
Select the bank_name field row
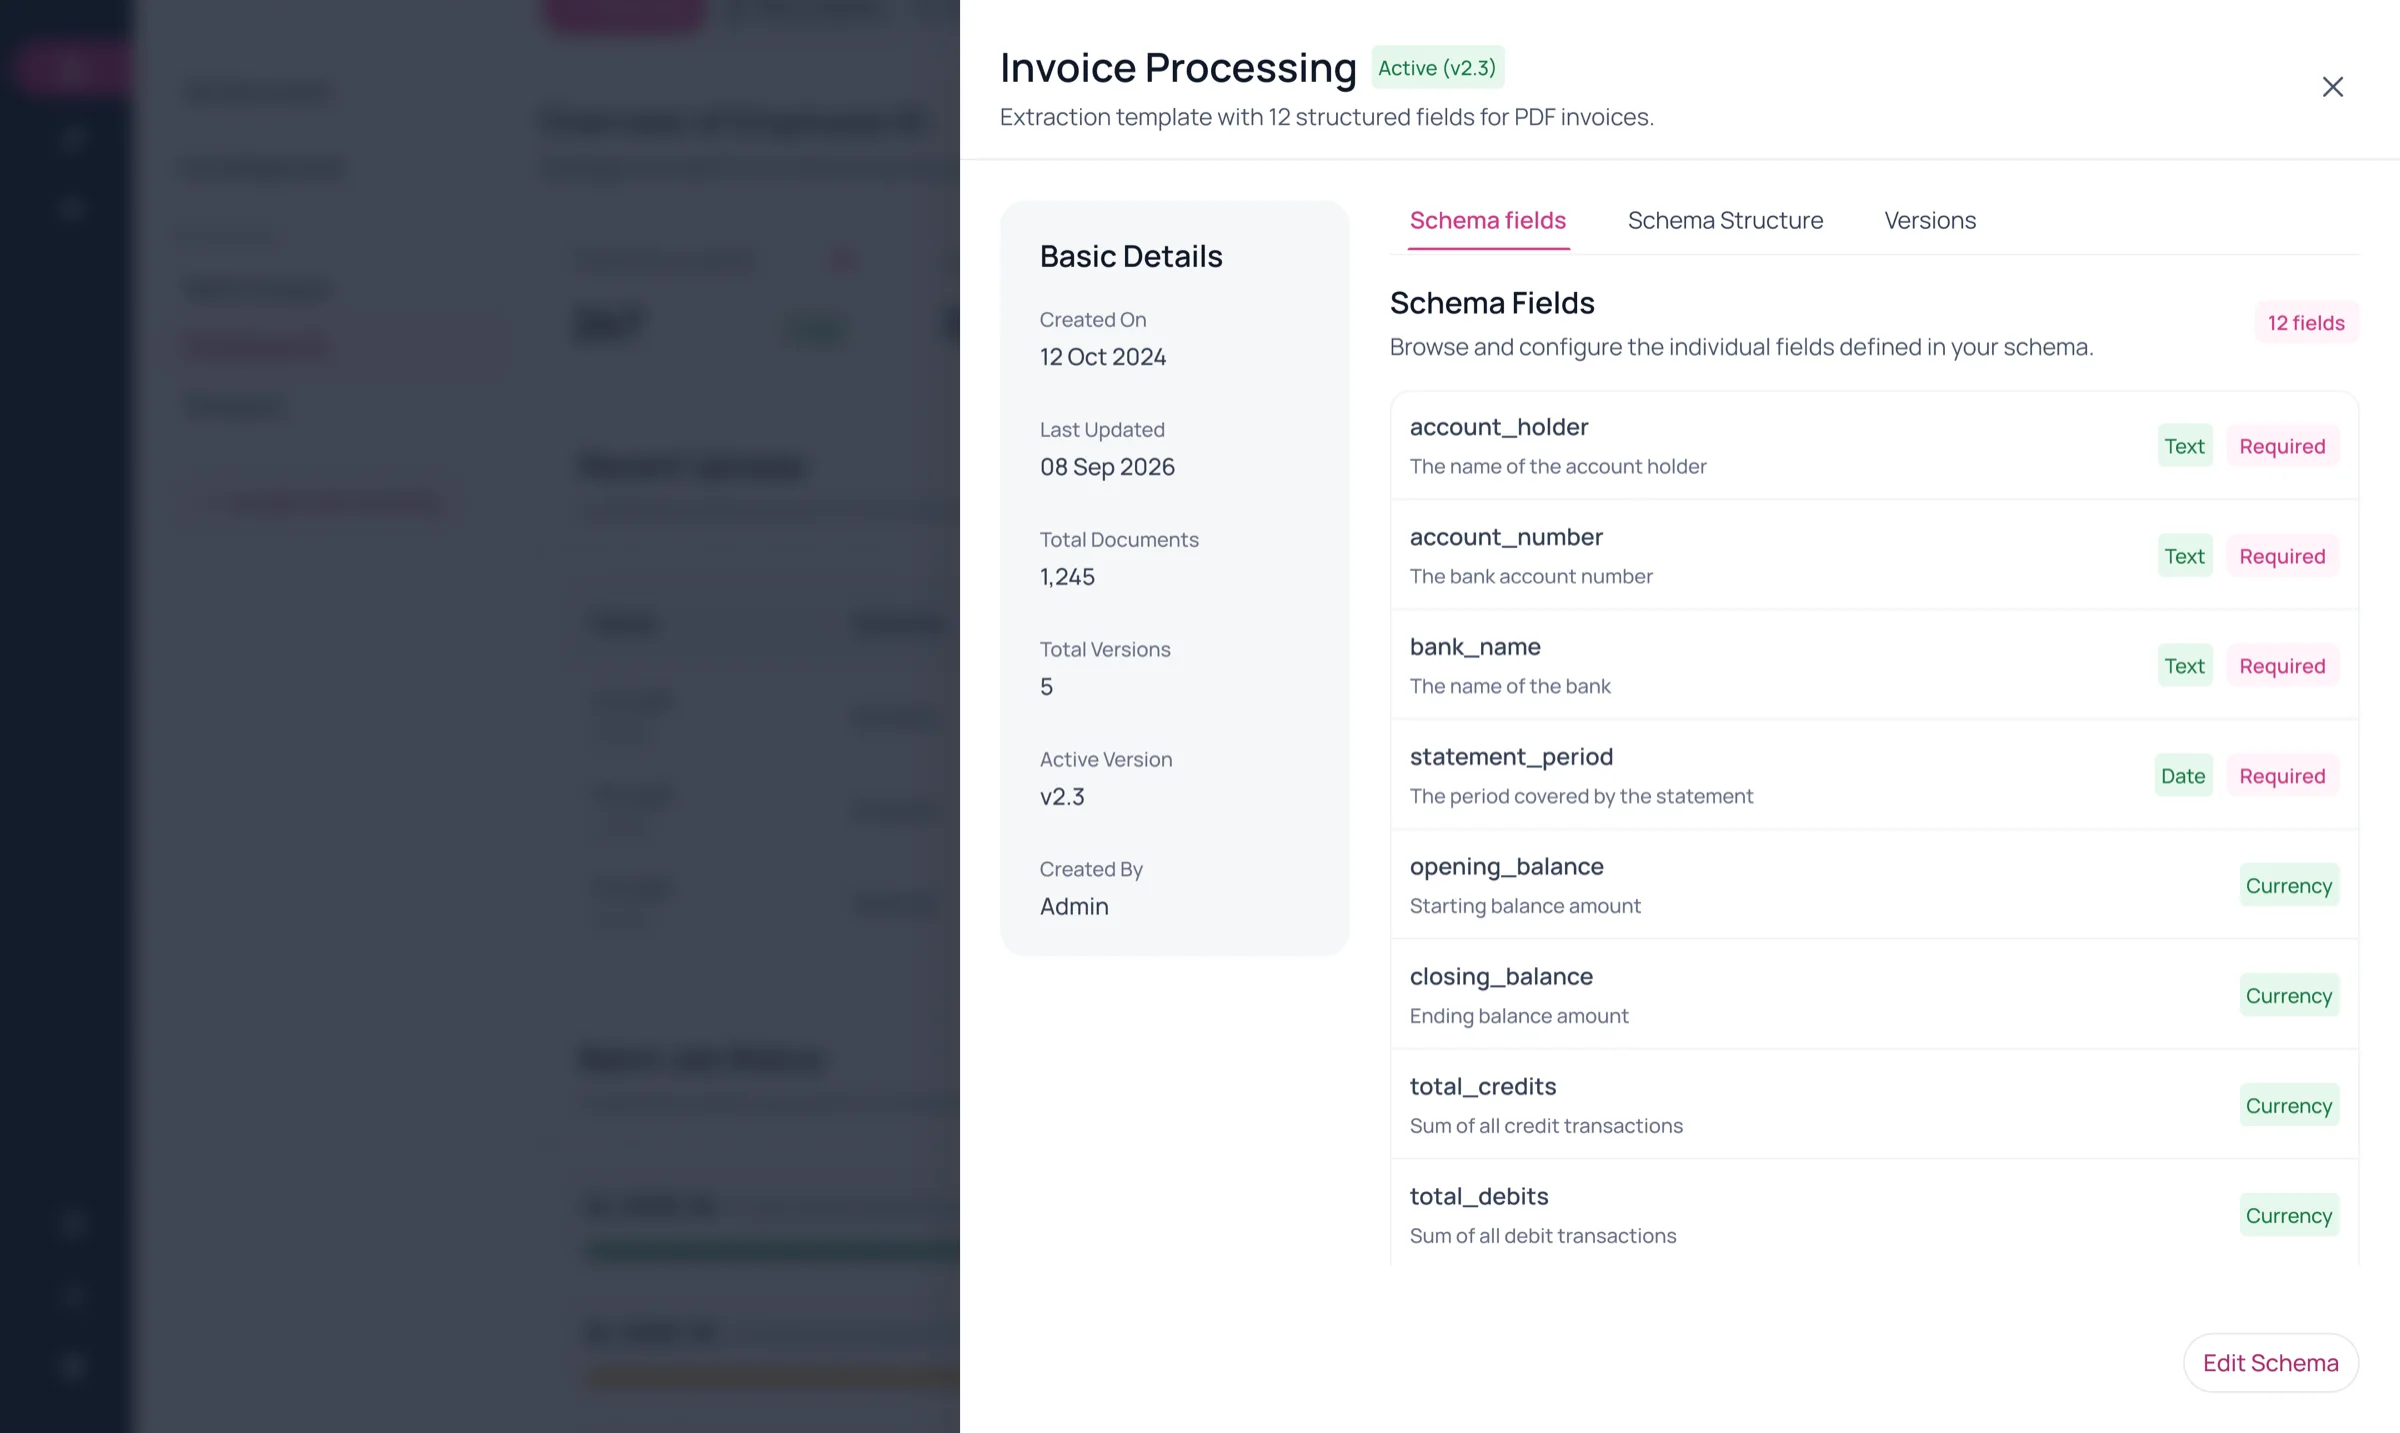point(1874,665)
